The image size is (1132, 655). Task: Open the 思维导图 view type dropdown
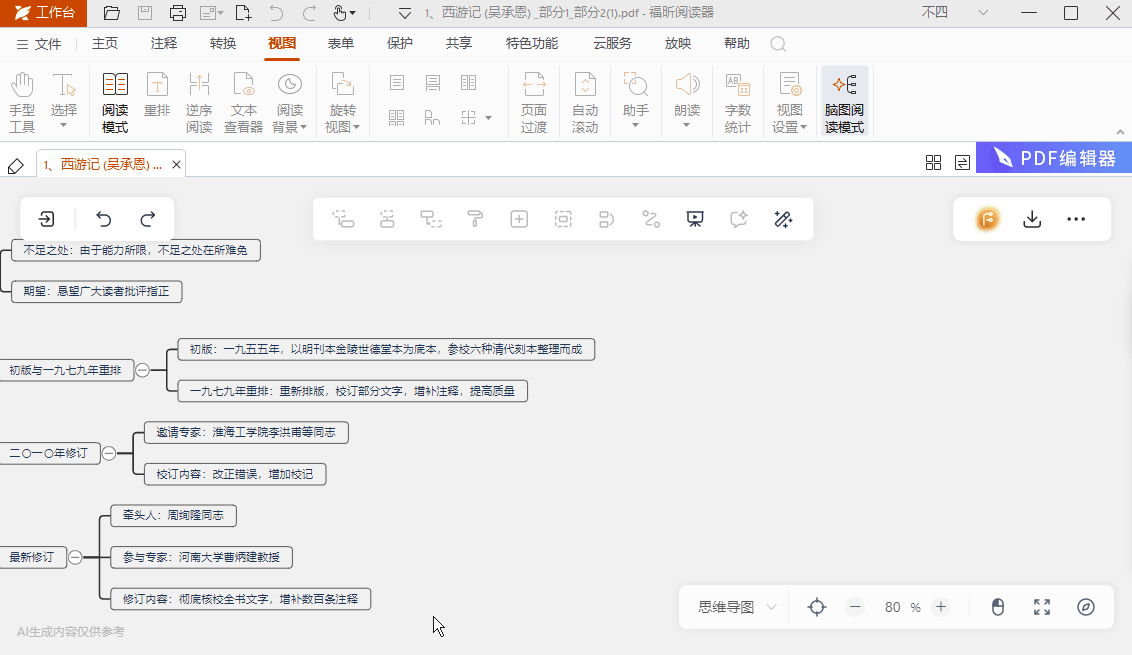[733, 606]
